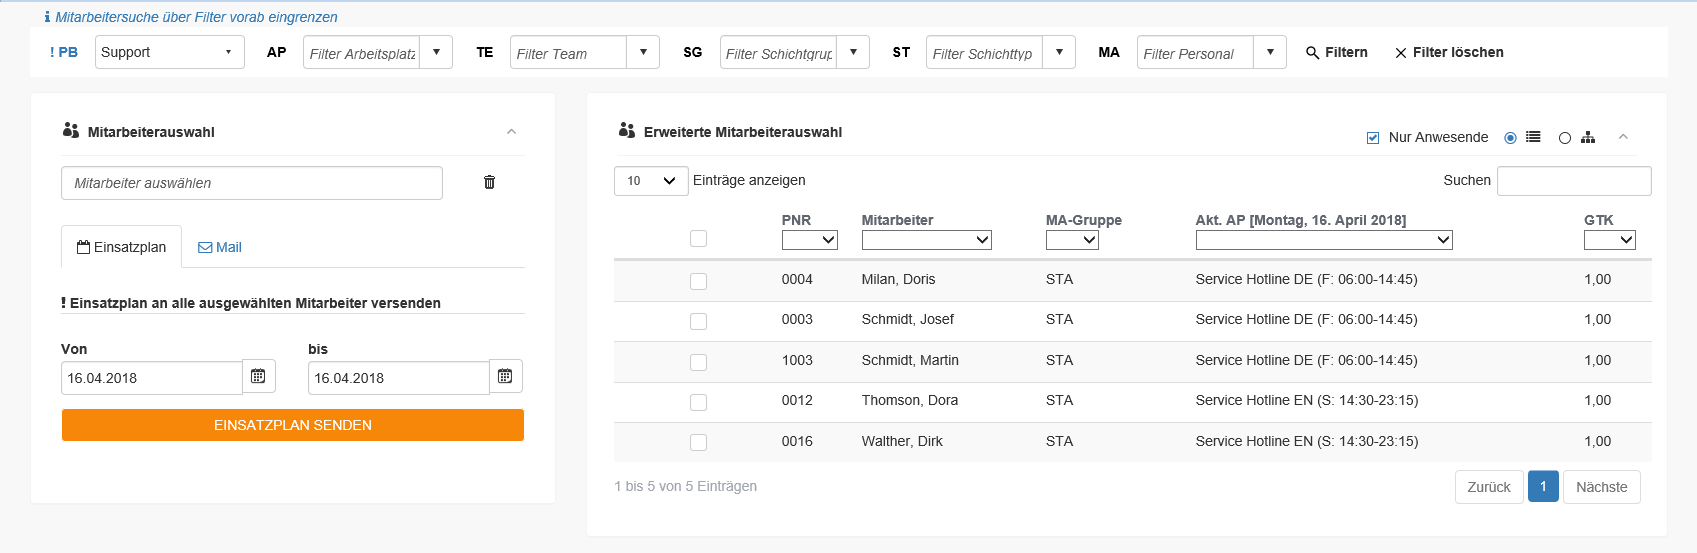
Task: Click the Filter Team input field
Action: coord(568,53)
